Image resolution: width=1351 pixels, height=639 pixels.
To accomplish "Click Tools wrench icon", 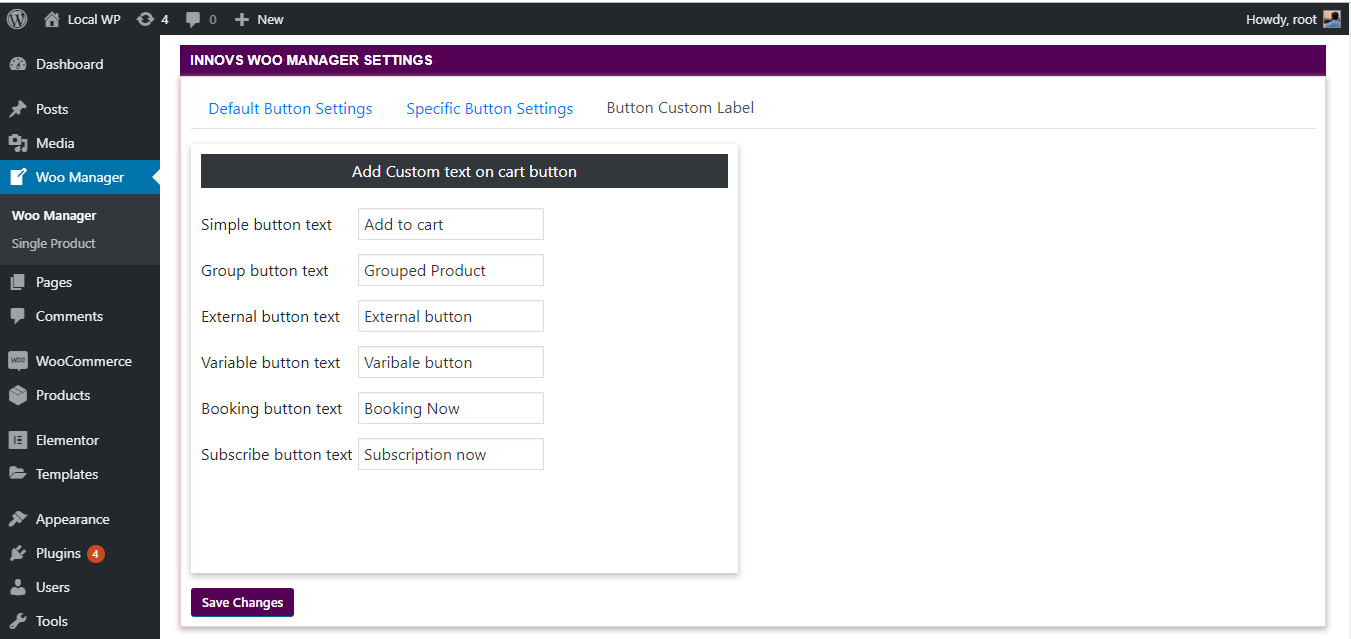I will (x=18, y=621).
